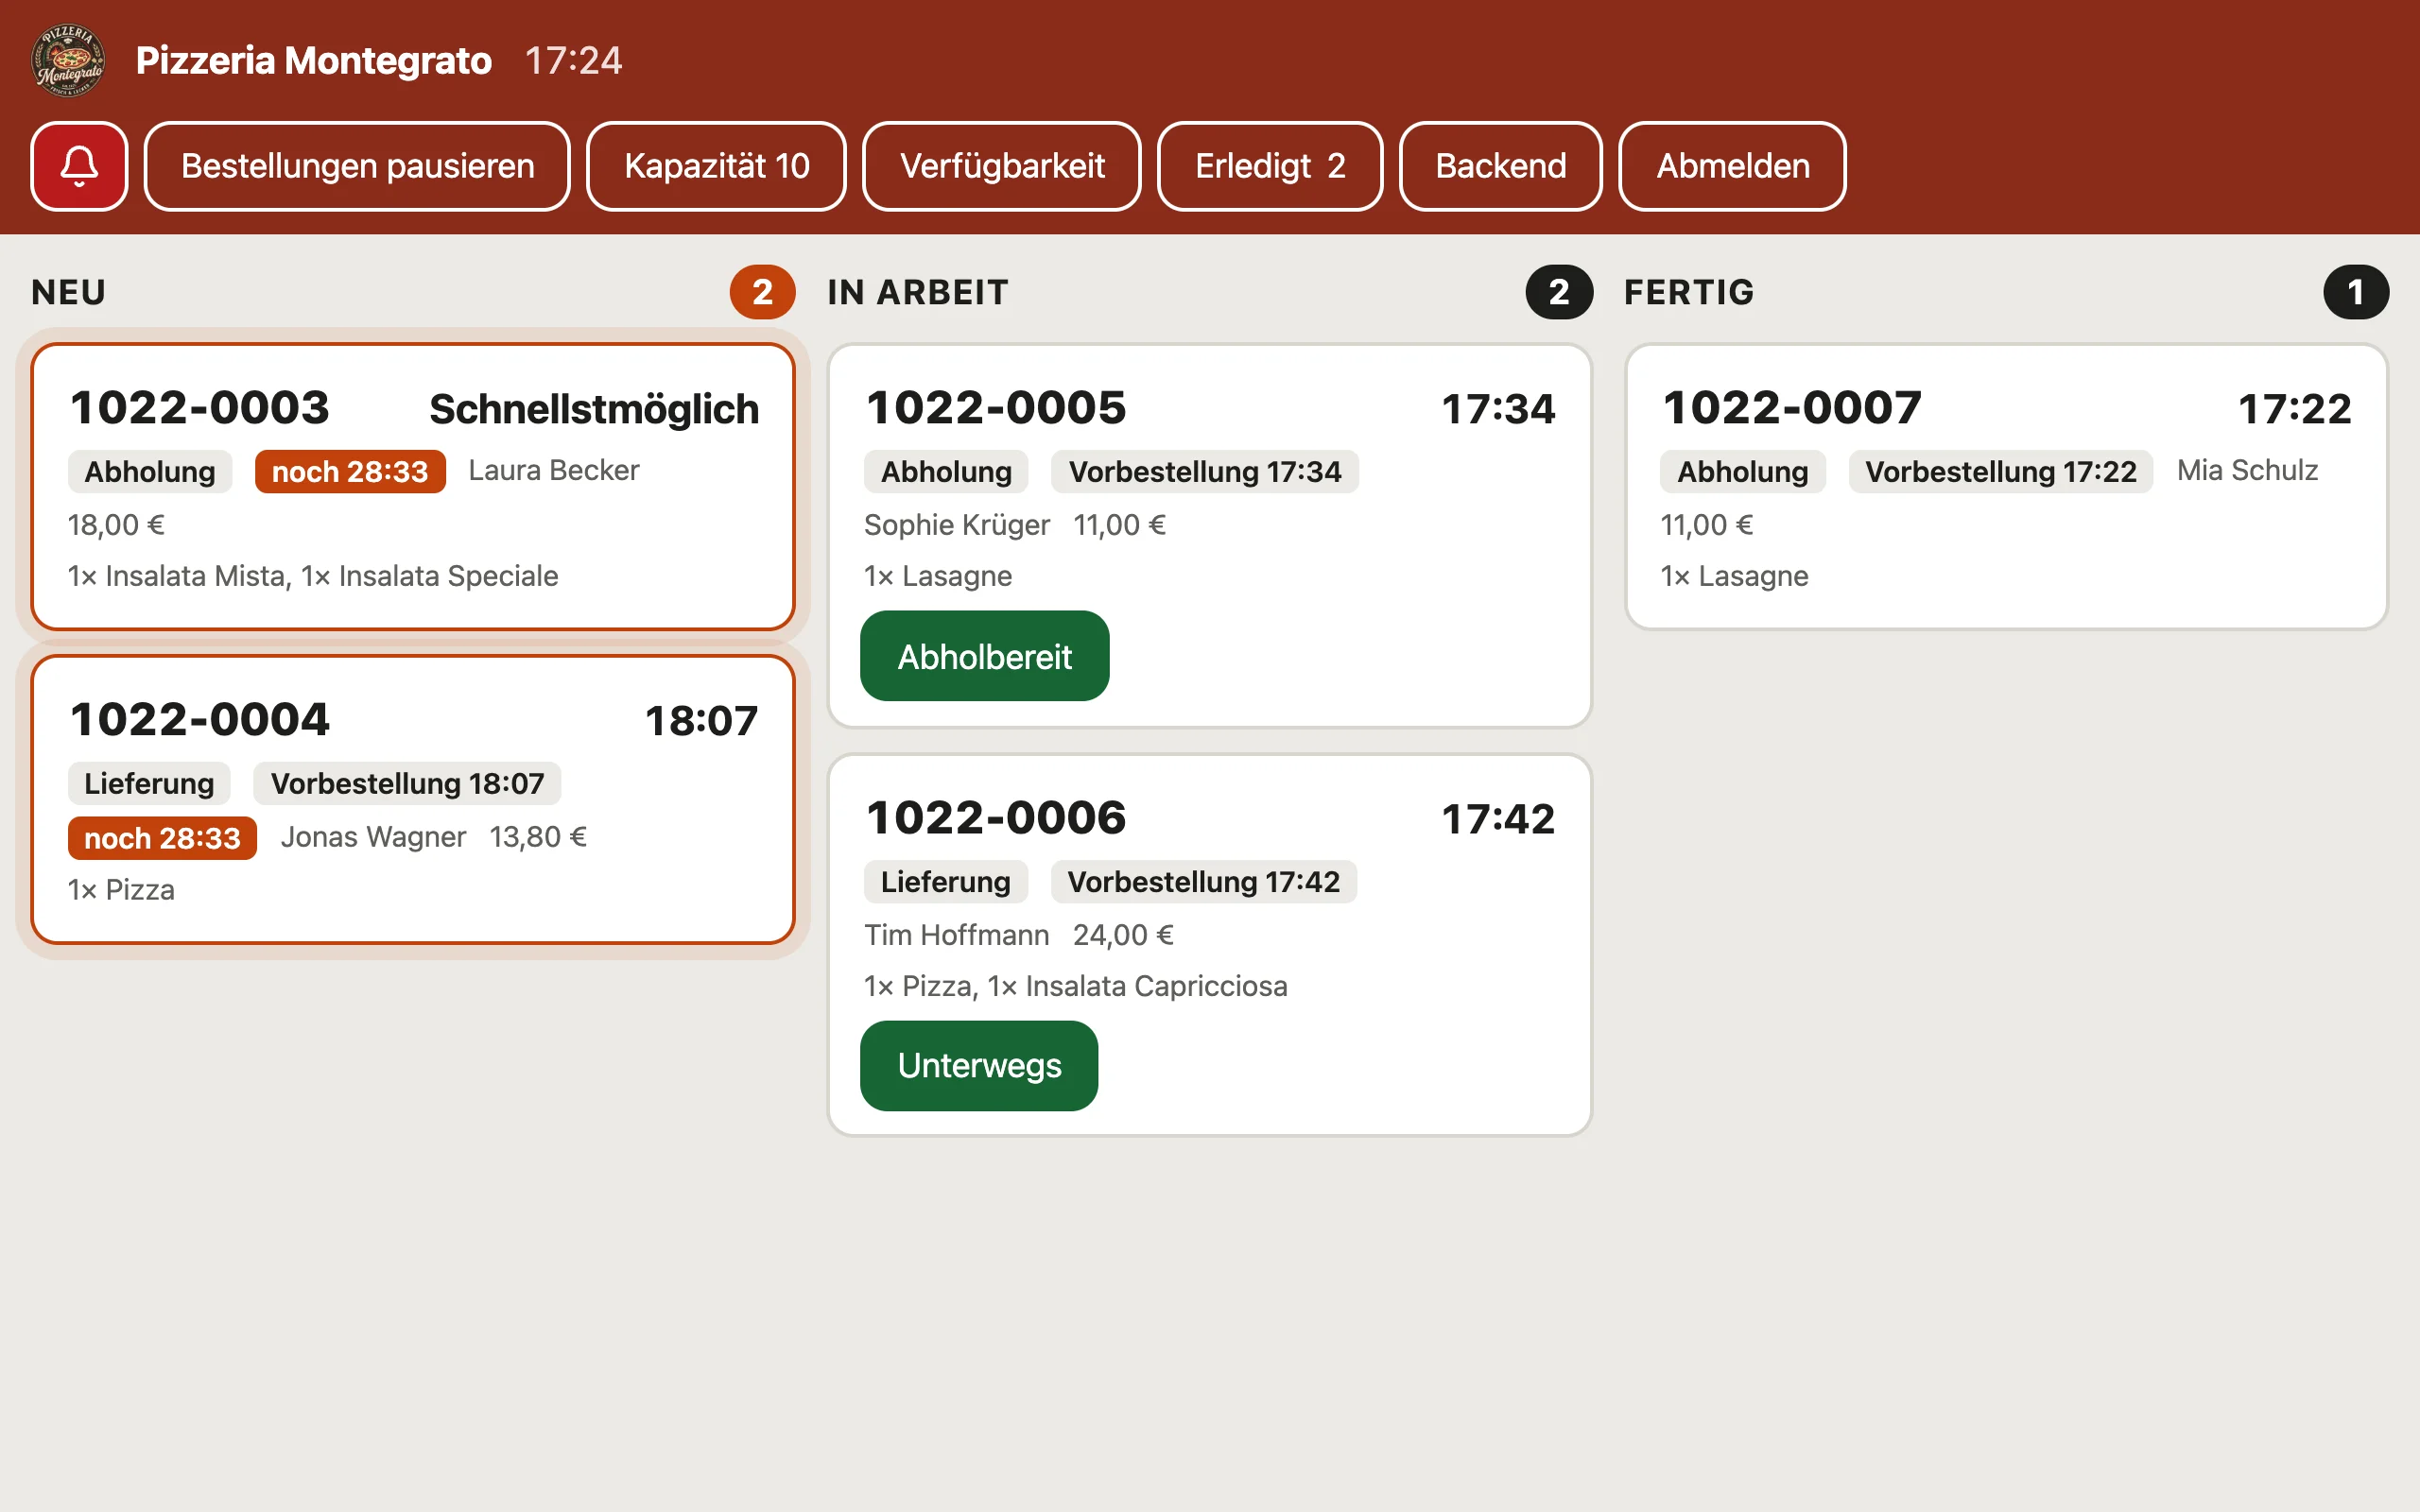Open the Backend
2420x1512 pixels.
tap(1500, 166)
